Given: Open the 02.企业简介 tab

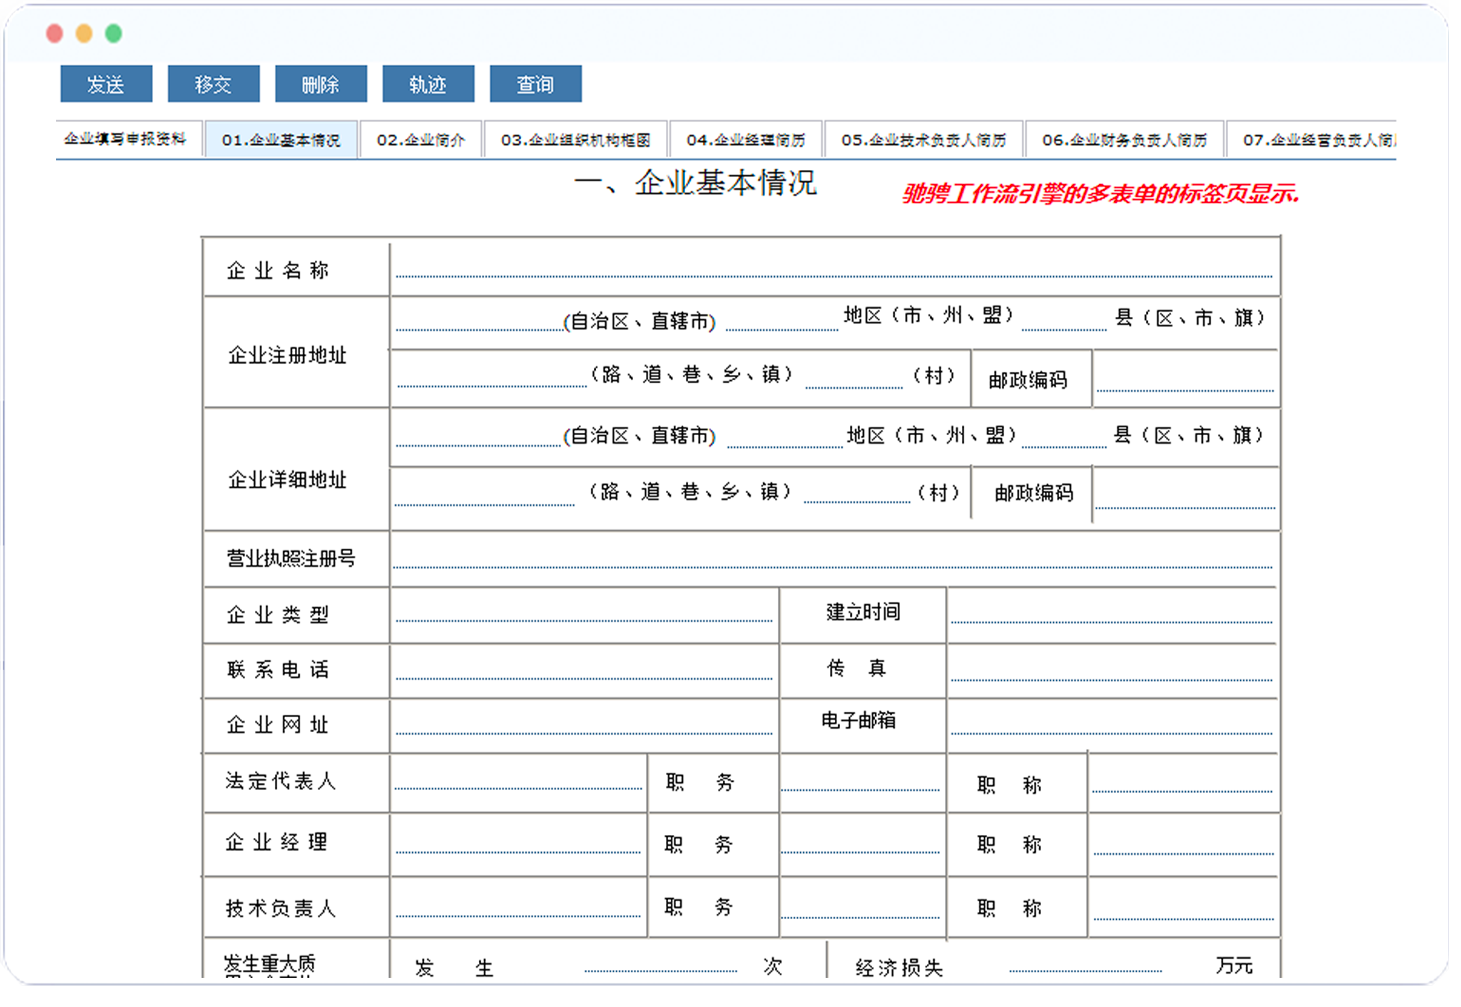Looking at the screenshot, I should click(x=421, y=140).
